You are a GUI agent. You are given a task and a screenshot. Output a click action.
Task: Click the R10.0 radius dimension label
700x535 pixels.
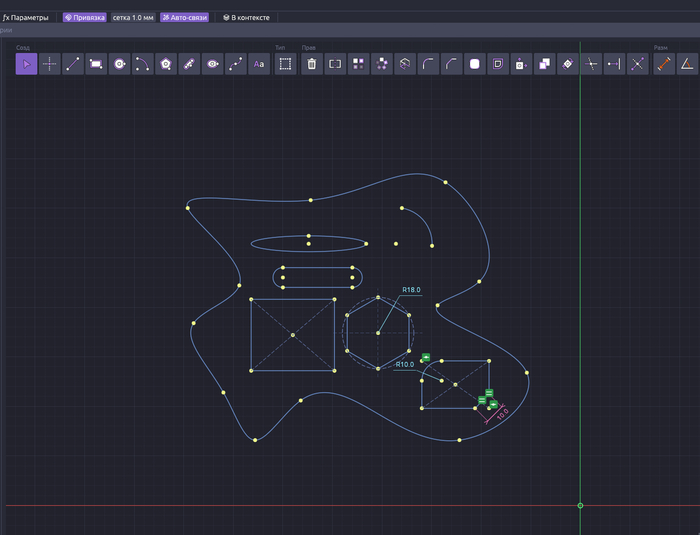click(404, 364)
